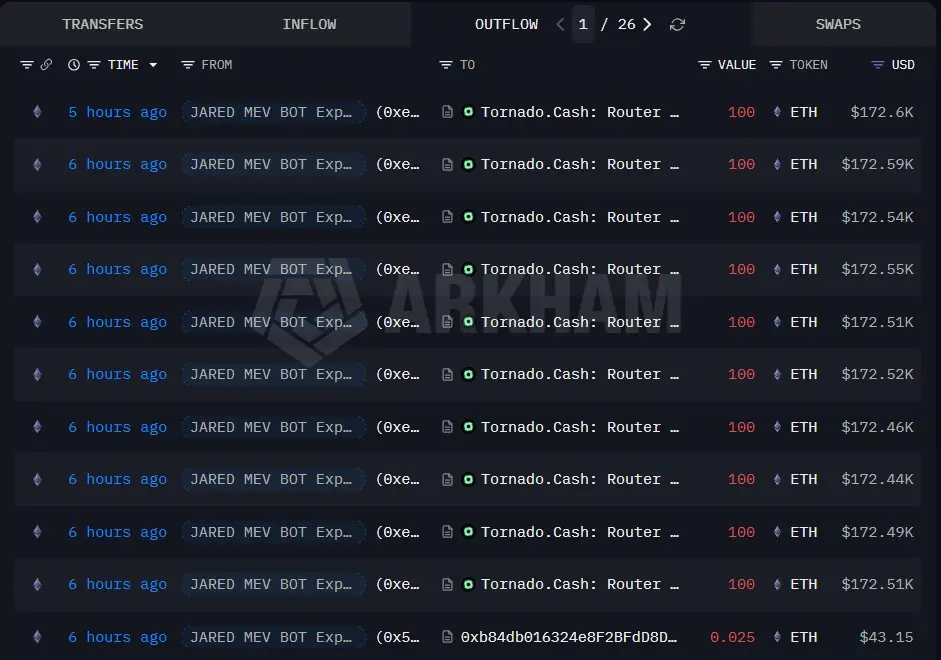Click the $172.44K USD amount
The image size is (941, 660).
click(877, 479)
